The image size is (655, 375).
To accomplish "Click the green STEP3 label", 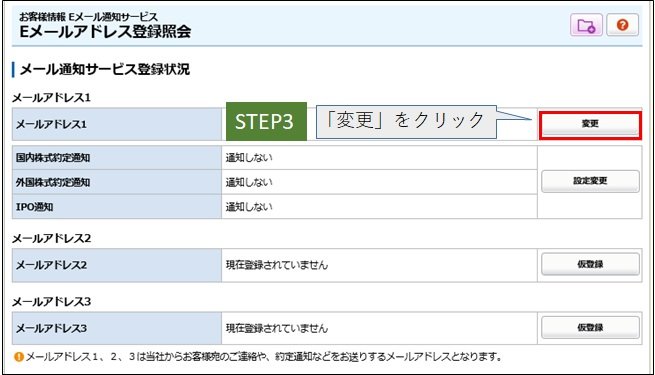I will [266, 122].
